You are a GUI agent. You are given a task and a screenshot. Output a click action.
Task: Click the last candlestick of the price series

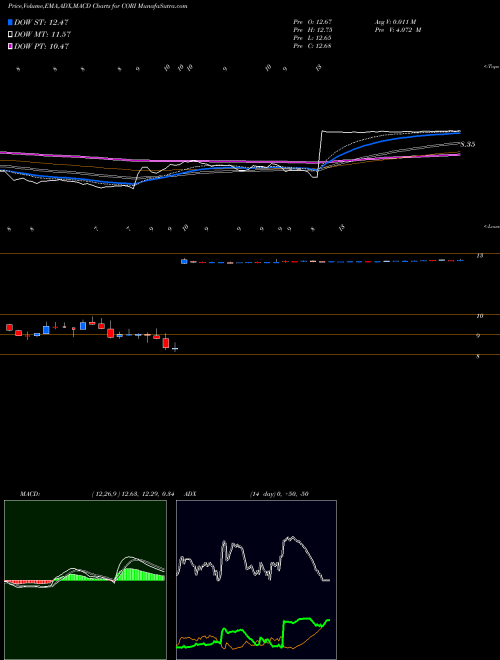[460, 261]
